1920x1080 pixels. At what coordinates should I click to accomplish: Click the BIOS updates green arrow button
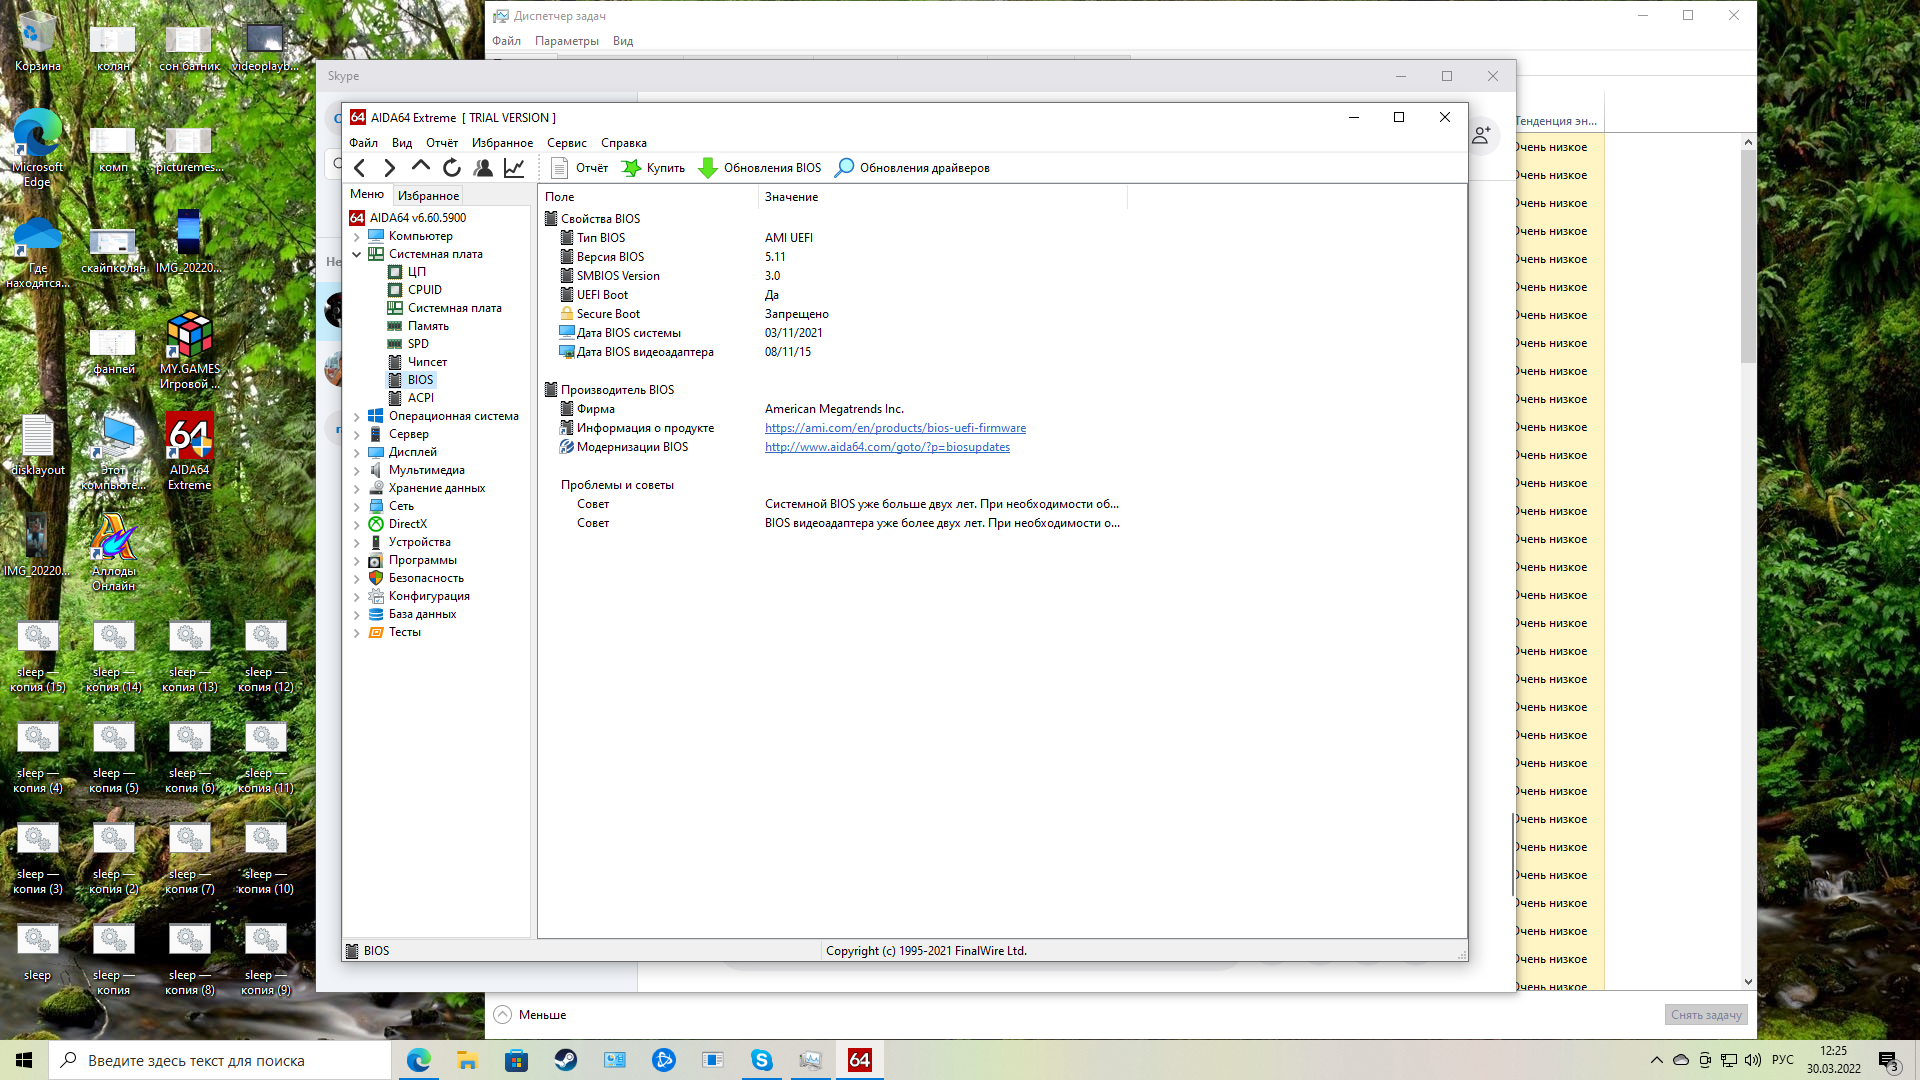click(760, 168)
